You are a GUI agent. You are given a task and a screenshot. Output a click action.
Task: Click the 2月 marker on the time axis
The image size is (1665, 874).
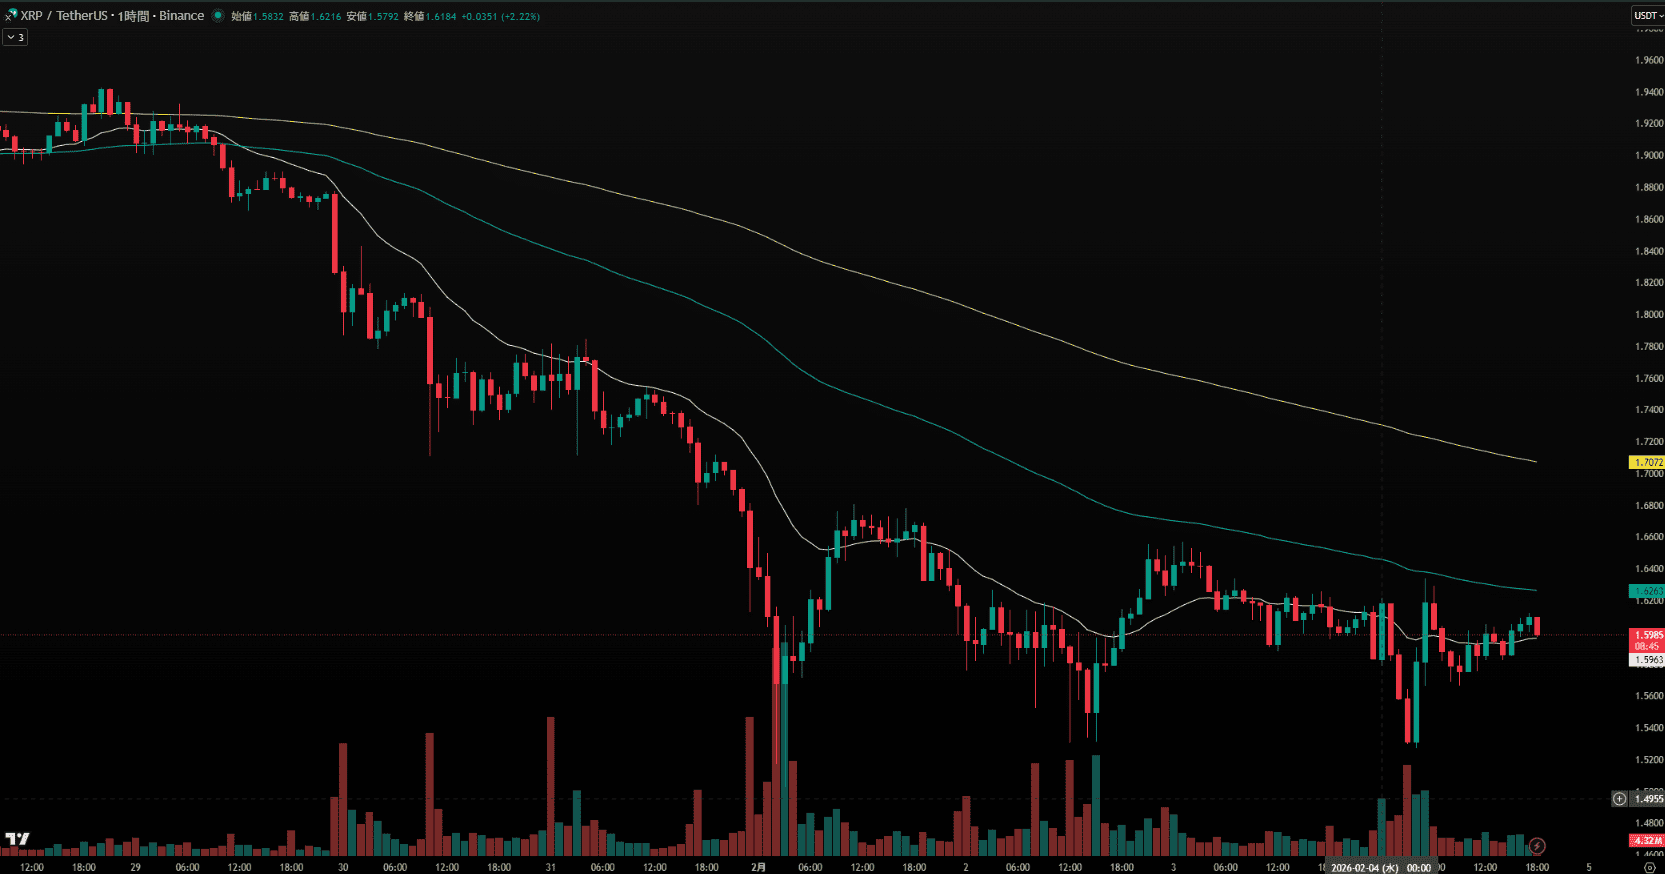pos(758,867)
